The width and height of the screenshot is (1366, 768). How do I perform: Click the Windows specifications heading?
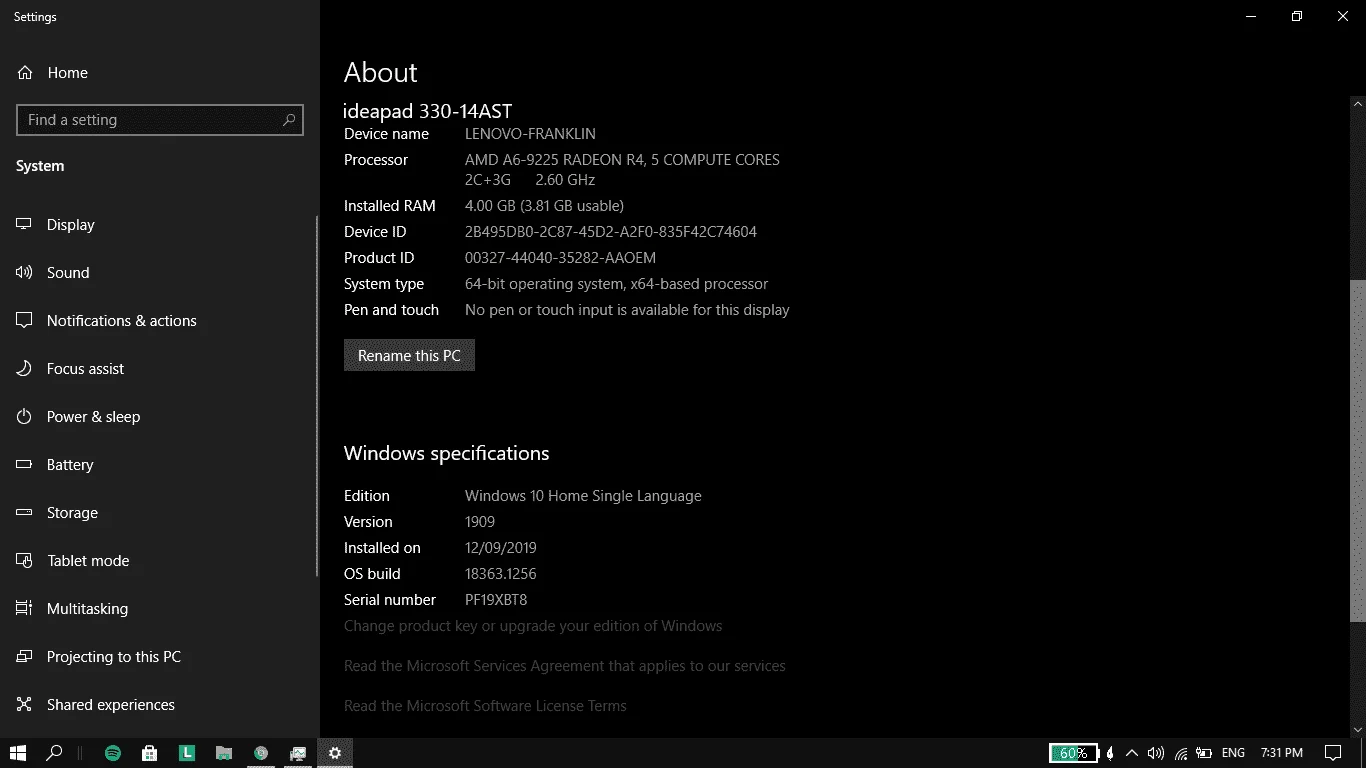point(447,453)
